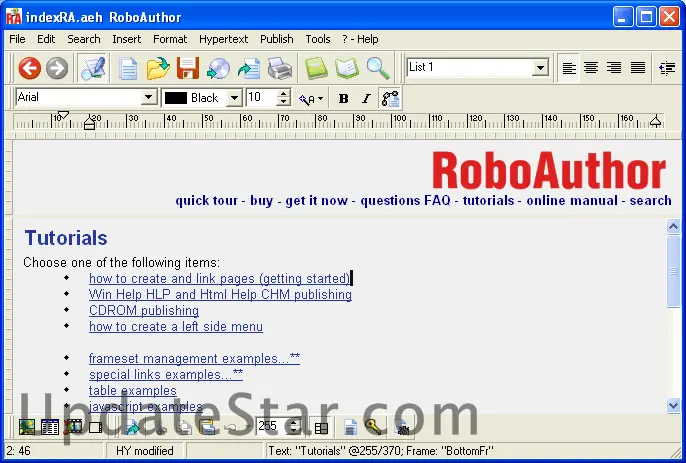Click the indent icon in toolbar

667,68
